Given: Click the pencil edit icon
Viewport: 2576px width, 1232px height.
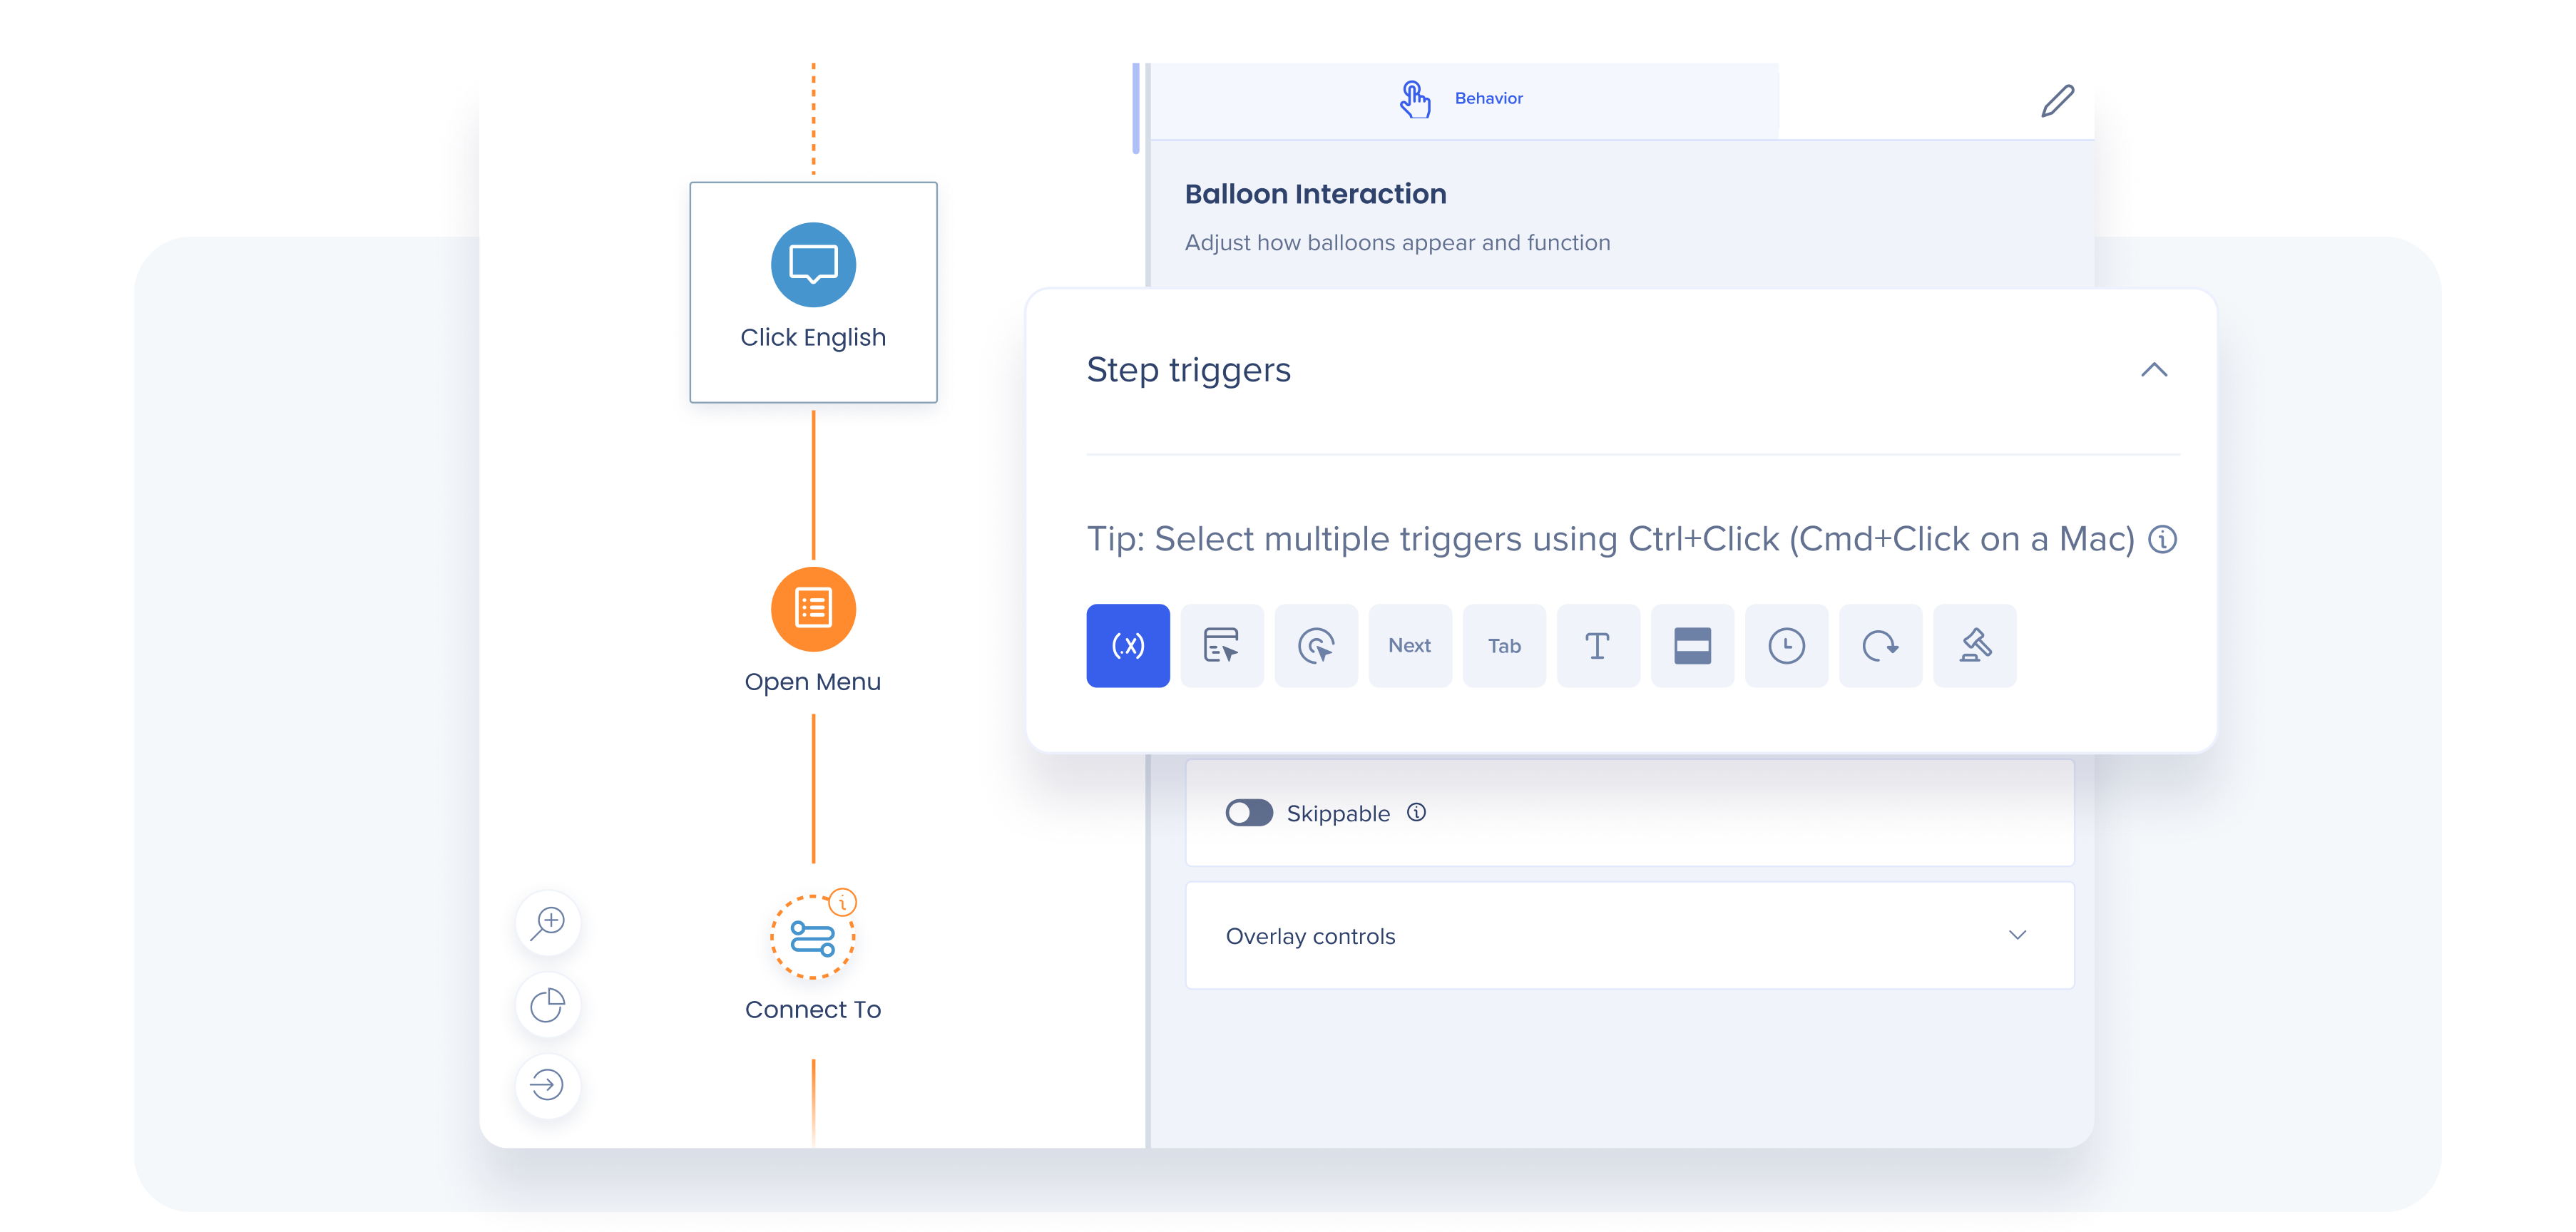Looking at the screenshot, I should point(2056,101).
